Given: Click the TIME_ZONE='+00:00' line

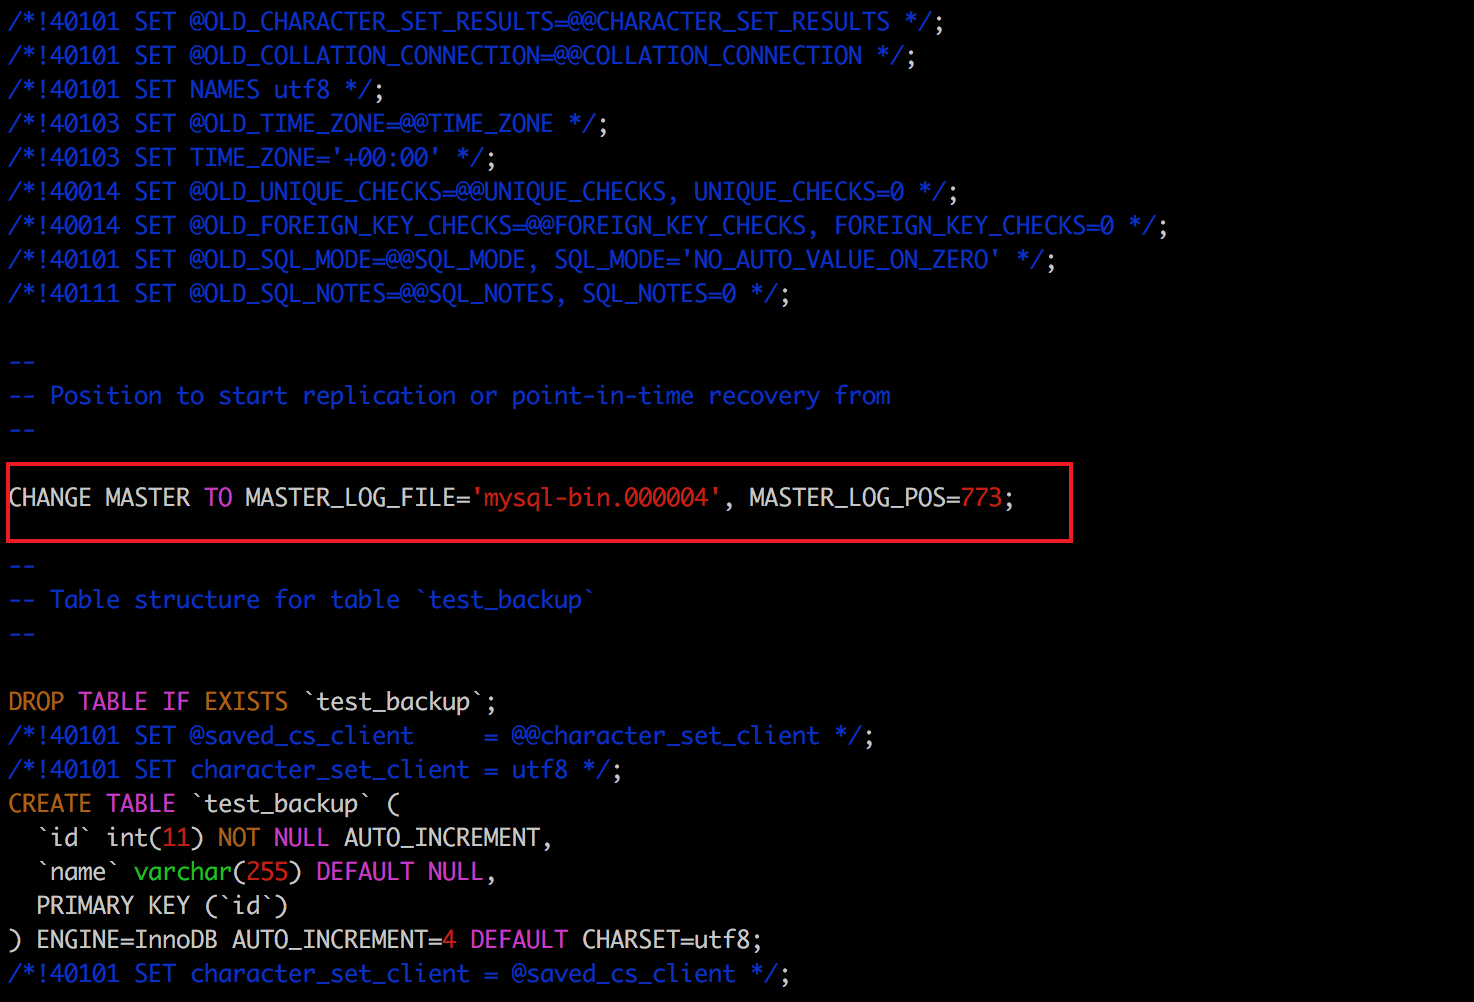Looking at the screenshot, I should 252,158.
